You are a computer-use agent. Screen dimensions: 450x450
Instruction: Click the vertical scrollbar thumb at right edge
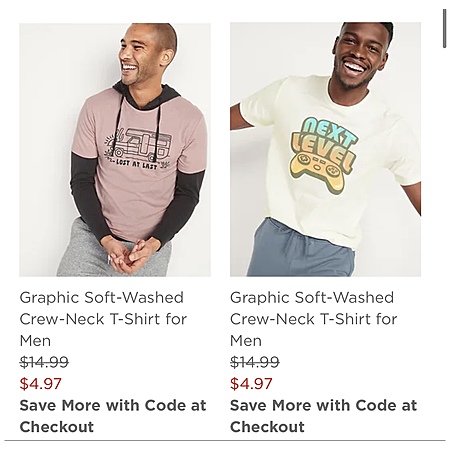pyautogui.click(x=444, y=29)
